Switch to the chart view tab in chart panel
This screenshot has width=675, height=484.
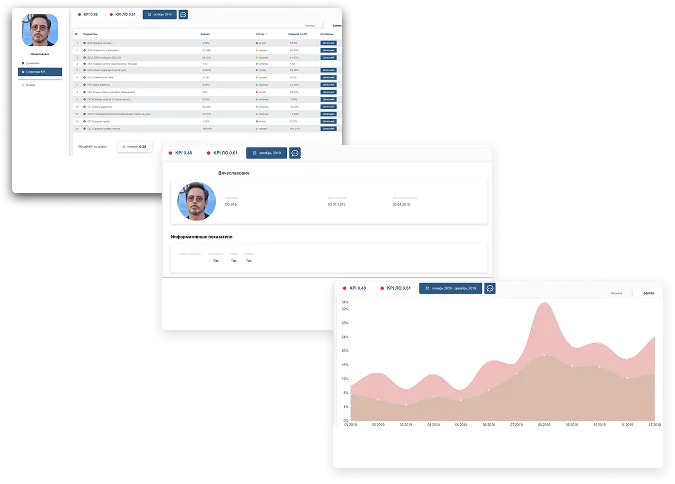click(649, 294)
